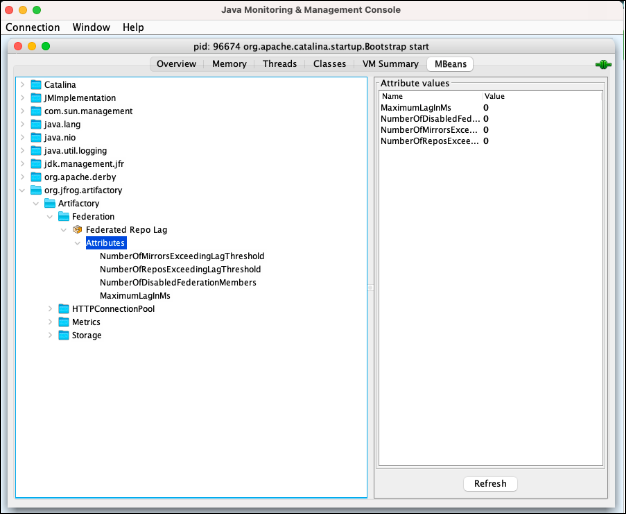The image size is (626, 514).
Task: Open the Window menu
Action: 91,27
